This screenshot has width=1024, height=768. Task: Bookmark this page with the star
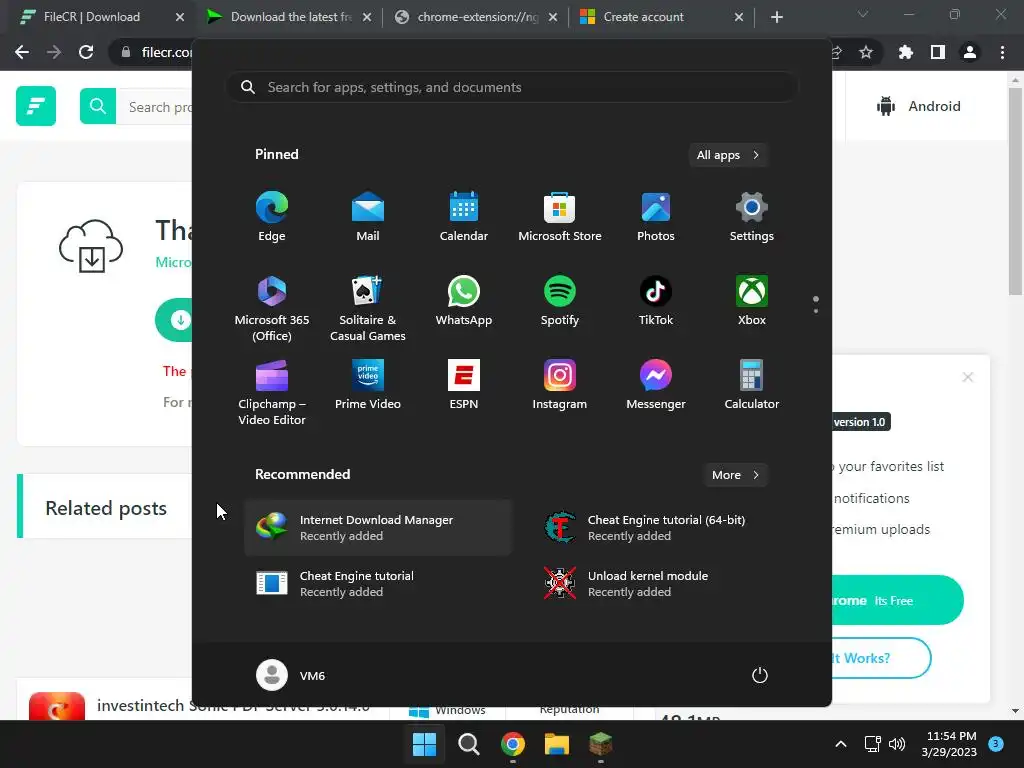click(866, 52)
